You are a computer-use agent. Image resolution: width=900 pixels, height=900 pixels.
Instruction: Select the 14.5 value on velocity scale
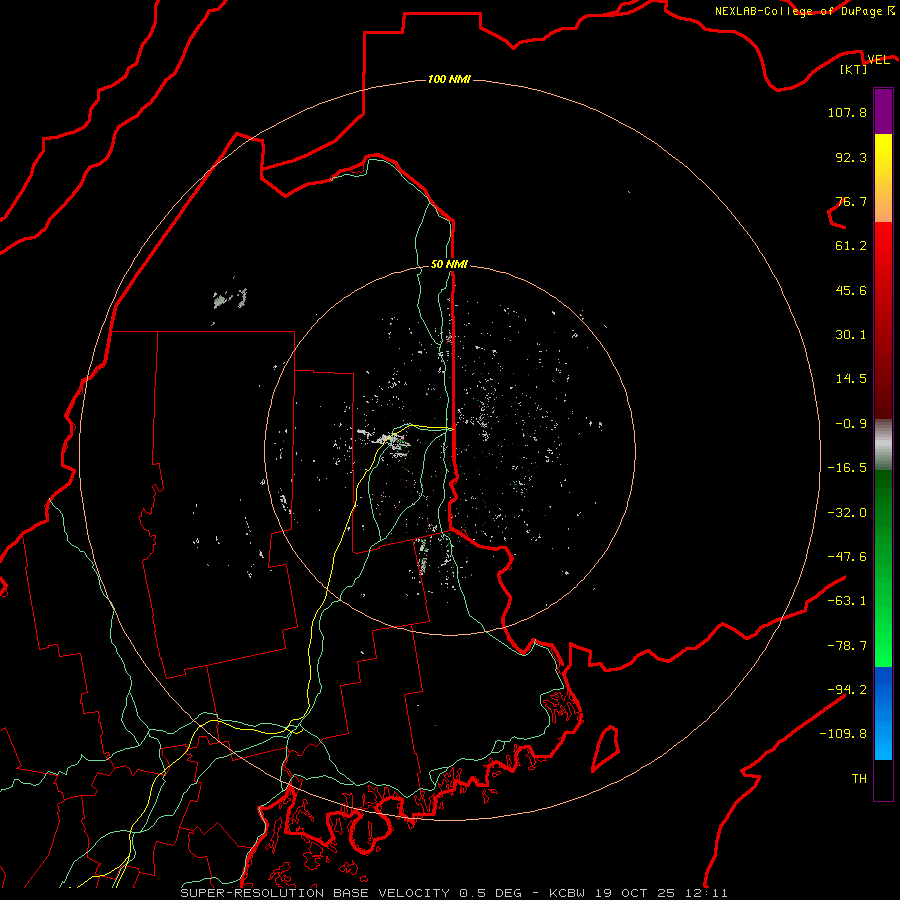point(851,379)
